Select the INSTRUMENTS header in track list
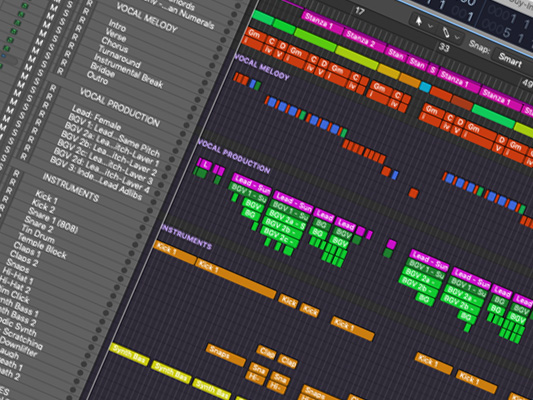Screen dimensions: 533x400 coord(71,187)
